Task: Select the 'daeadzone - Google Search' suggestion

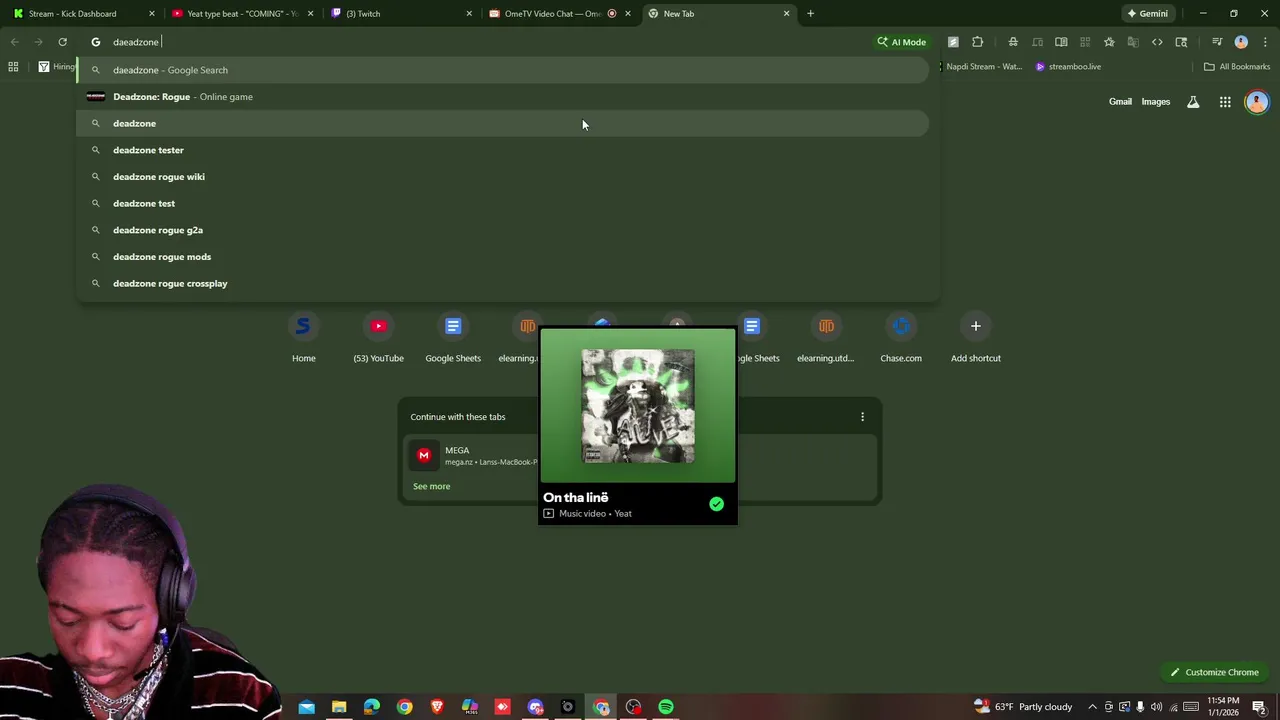Action: click(x=502, y=70)
